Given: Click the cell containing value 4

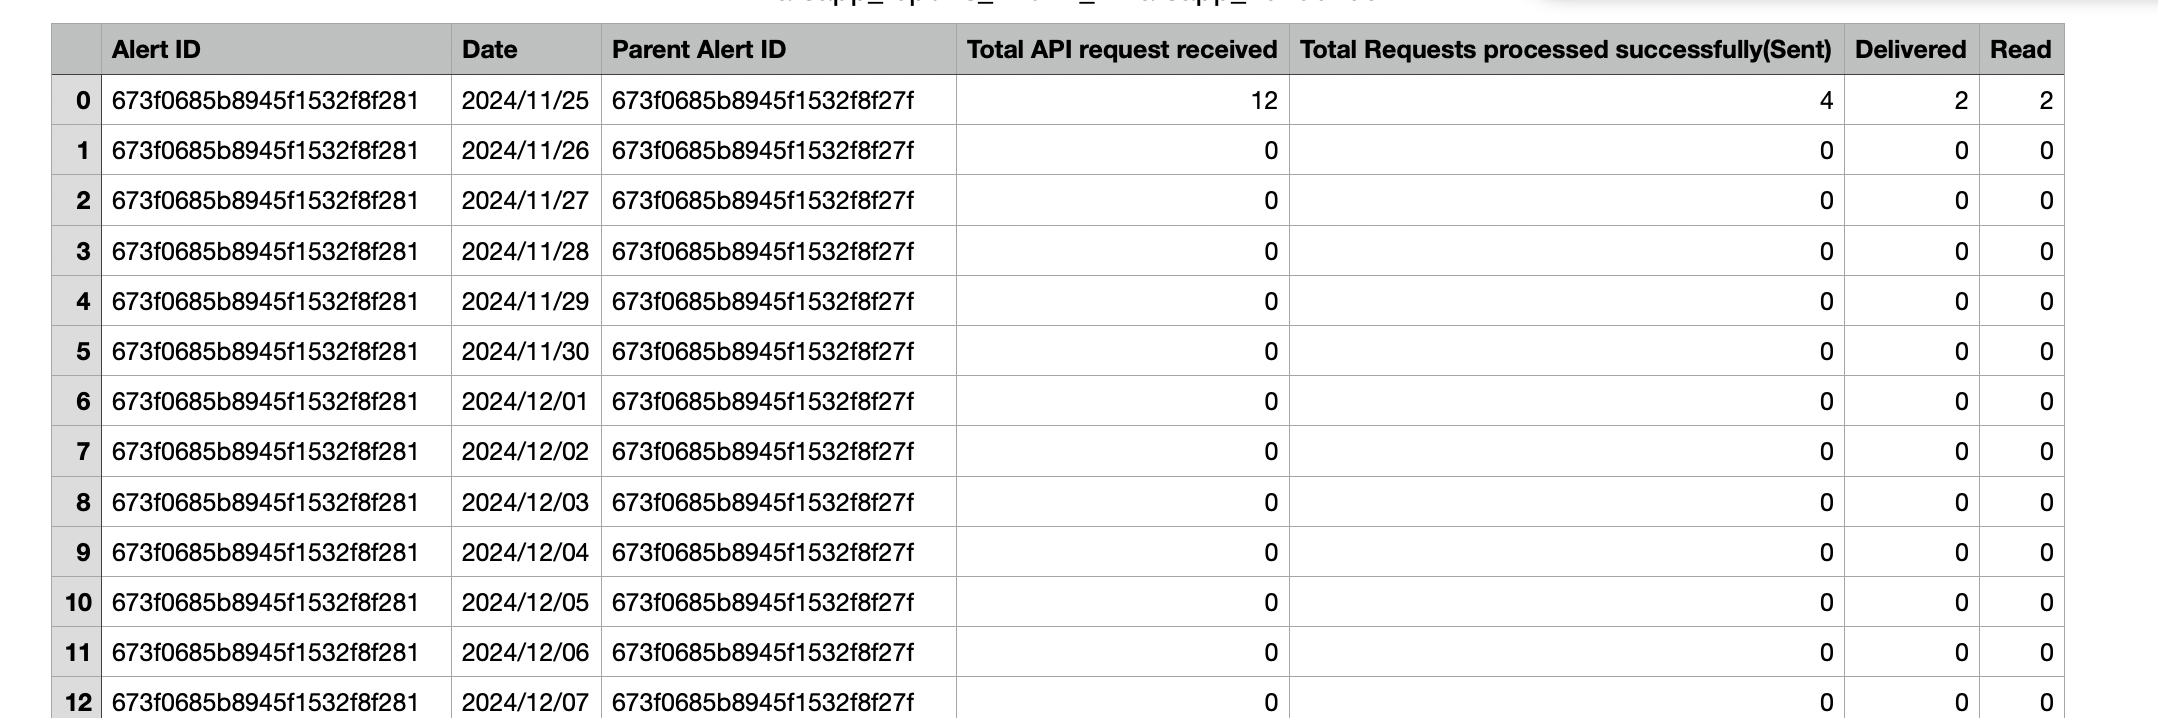Looking at the screenshot, I should pyautogui.click(x=1566, y=101).
